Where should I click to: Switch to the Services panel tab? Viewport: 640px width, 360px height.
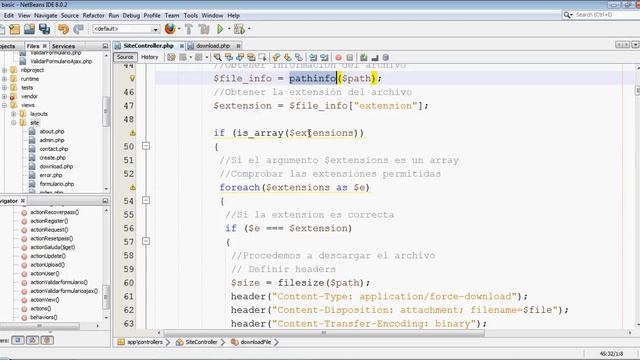(63, 46)
